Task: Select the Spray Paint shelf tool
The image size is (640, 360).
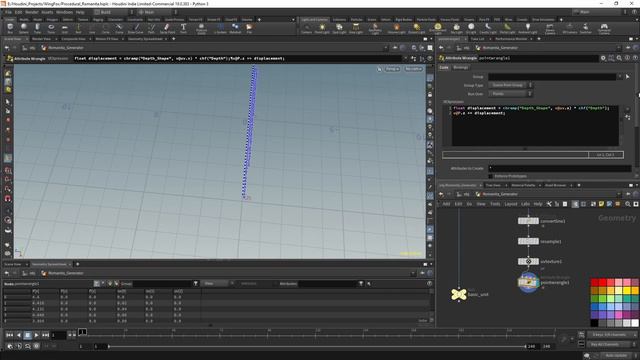Action: click(x=167, y=28)
